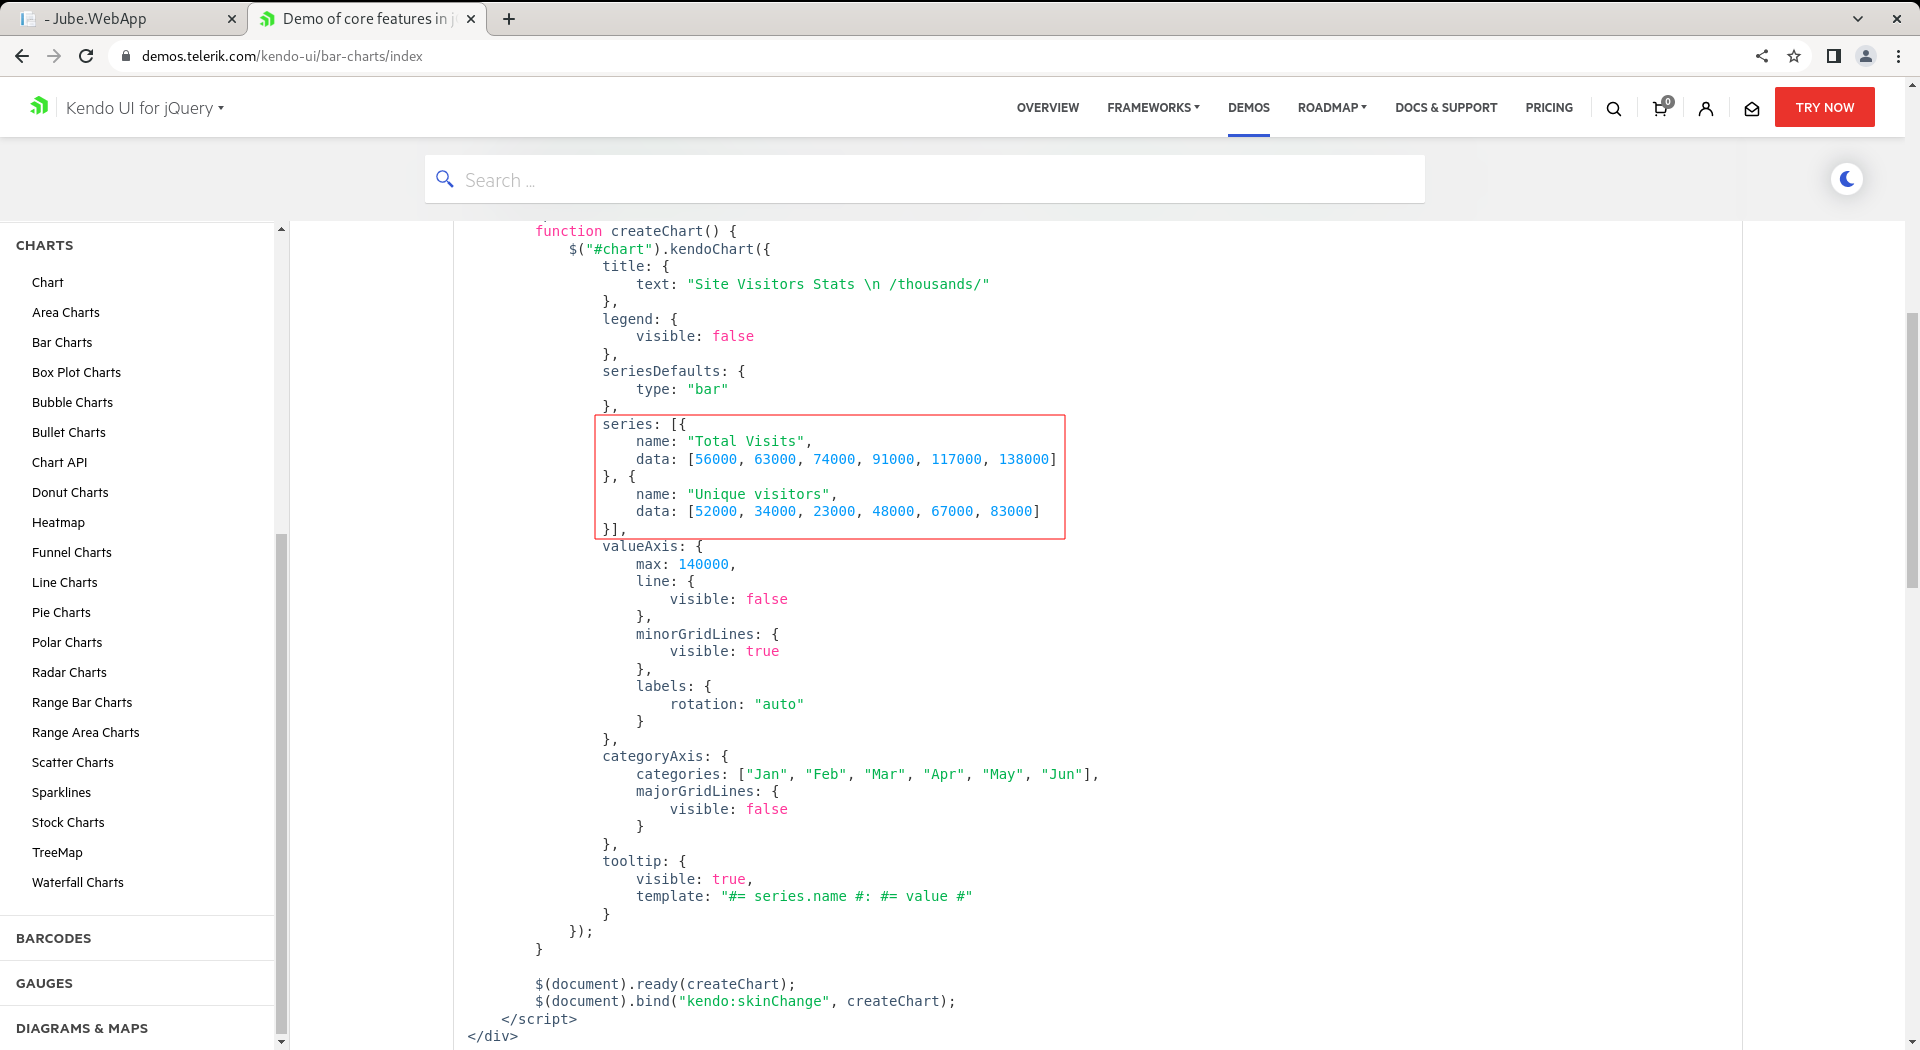Open the PRICING nav item

[1549, 107]
